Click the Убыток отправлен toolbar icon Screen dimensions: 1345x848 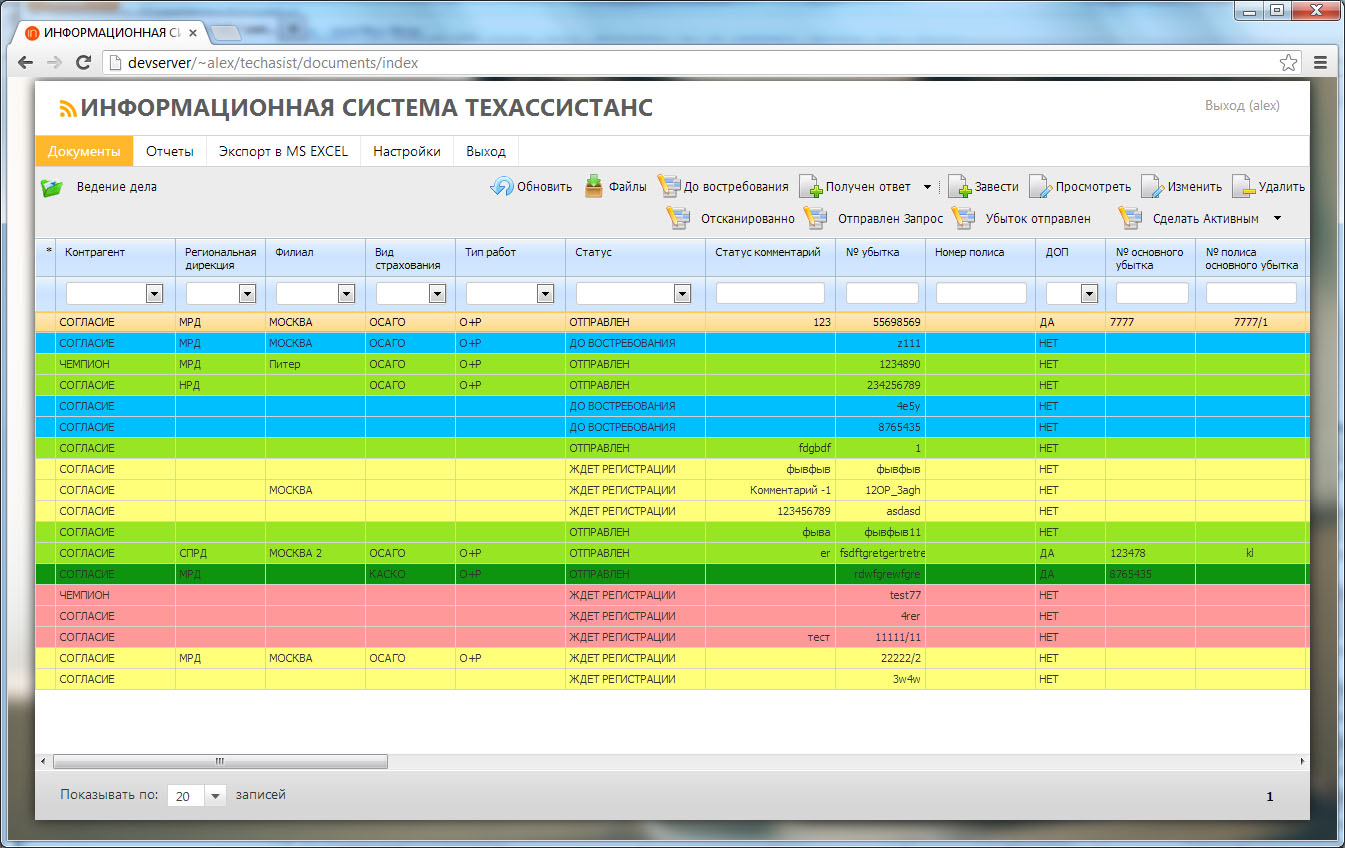(x=963, y=218)
